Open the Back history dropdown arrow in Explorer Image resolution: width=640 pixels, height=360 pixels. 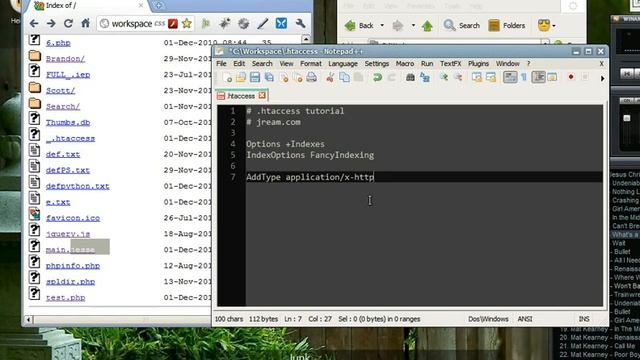tap(382, 25)
